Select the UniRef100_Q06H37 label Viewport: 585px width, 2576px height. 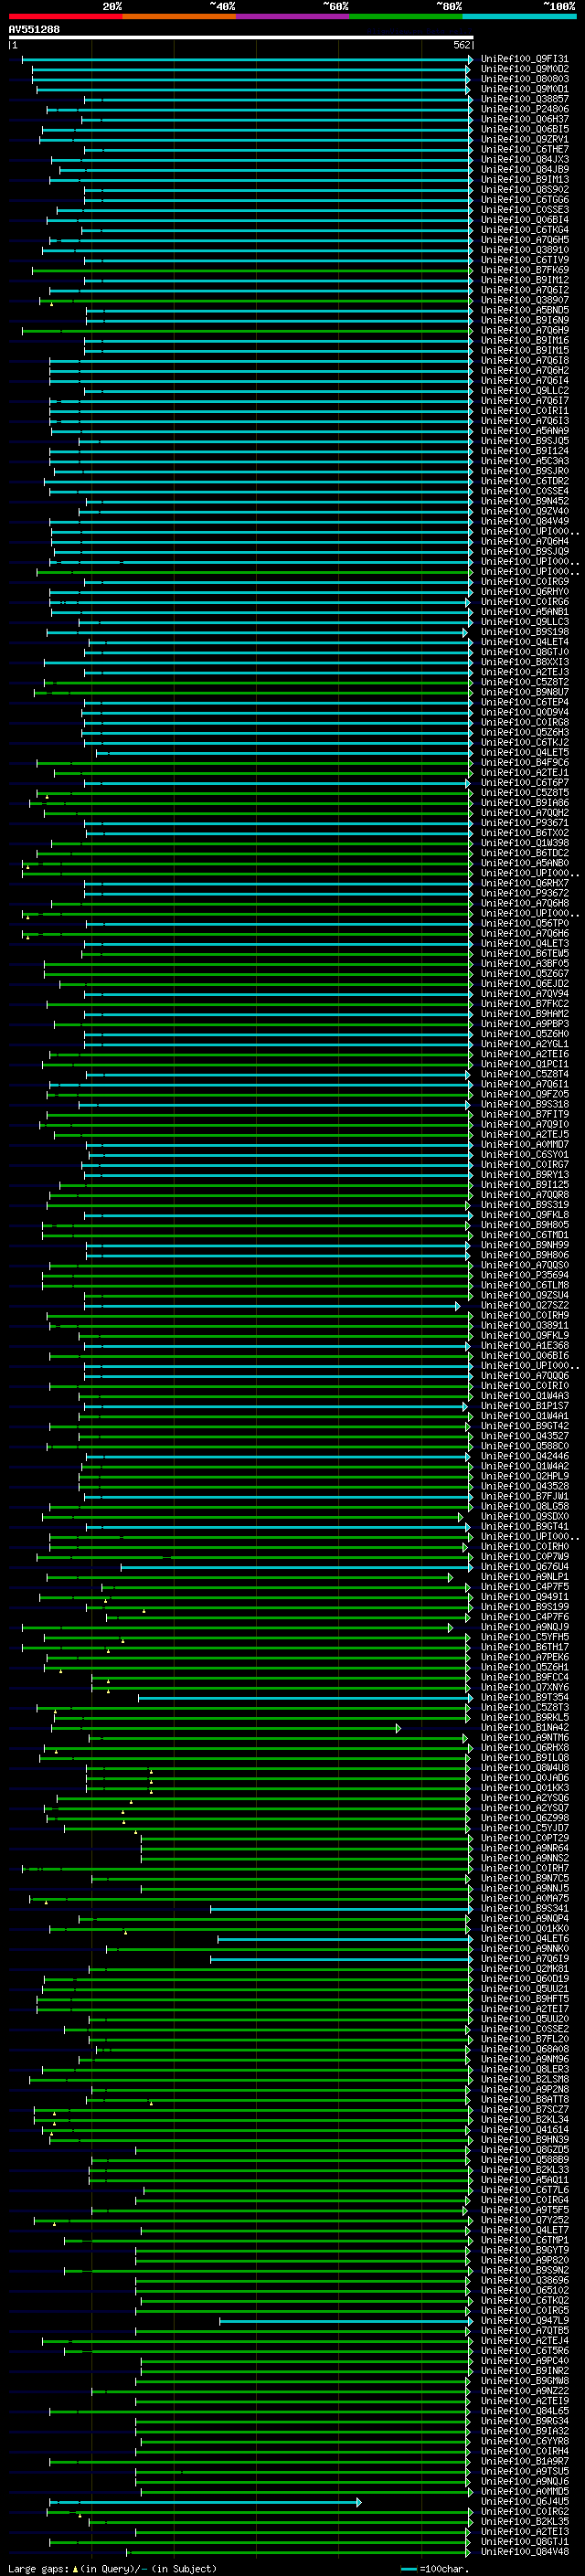[524, 119]
